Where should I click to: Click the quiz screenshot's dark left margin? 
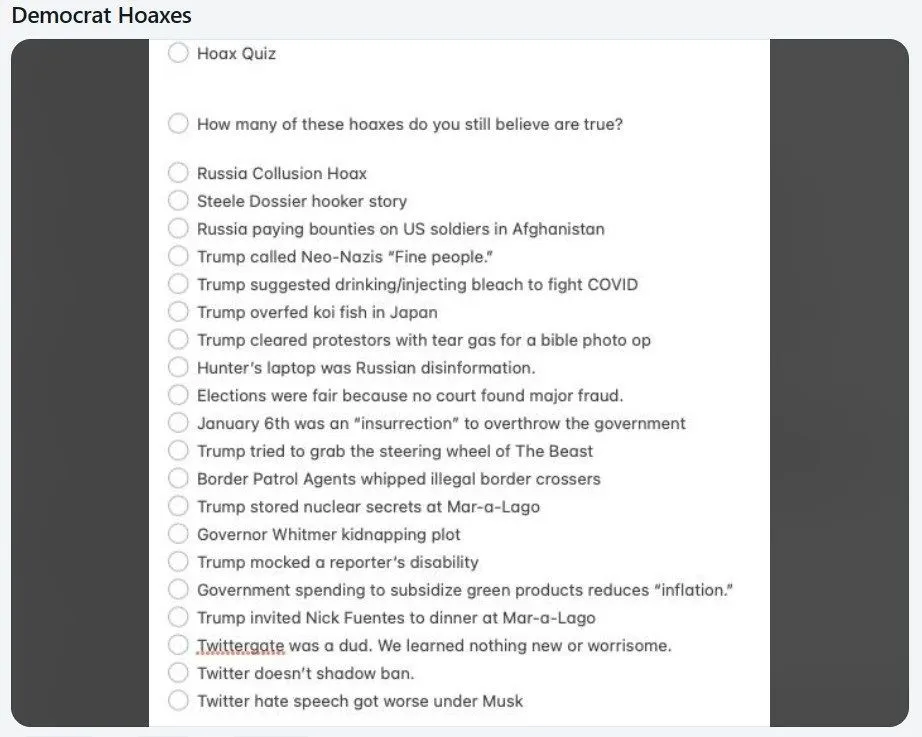pos(80,380)
